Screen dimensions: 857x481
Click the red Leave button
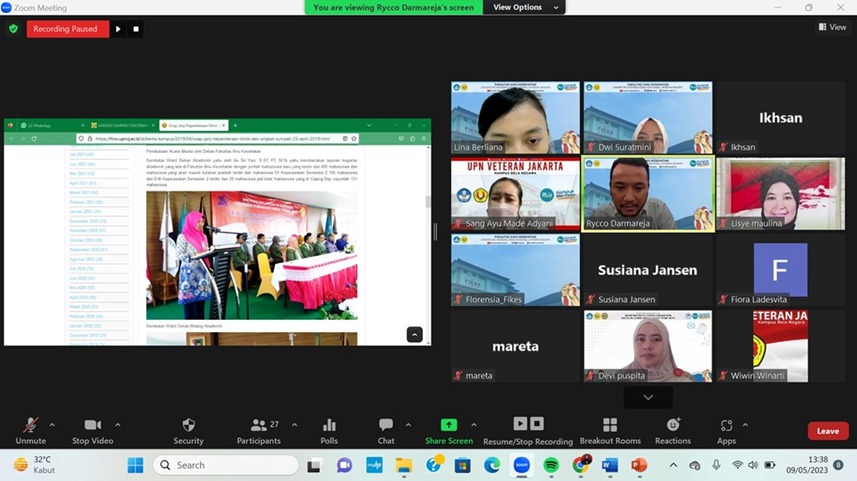828,431
